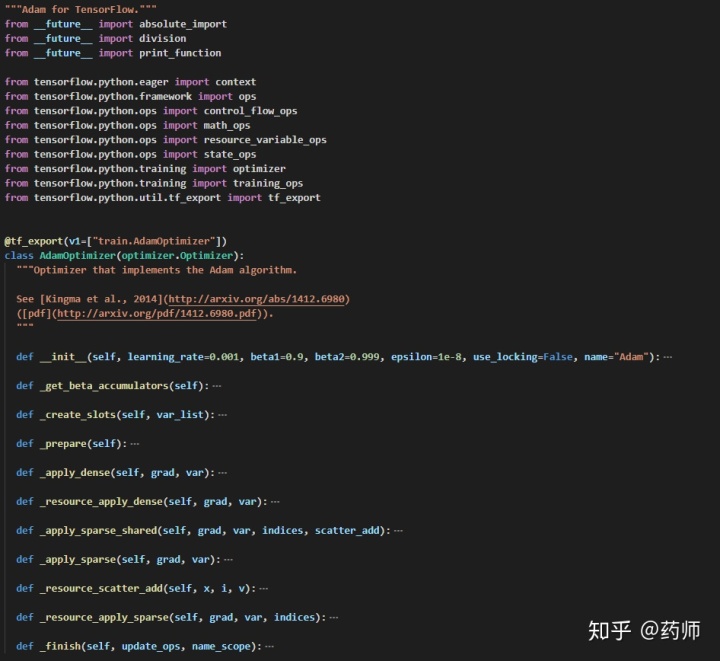Viewport: 720px width, 661px height.
Task: Click beta1=0.9 parameter
Action: pyautogui.click(x=276, y=357)
